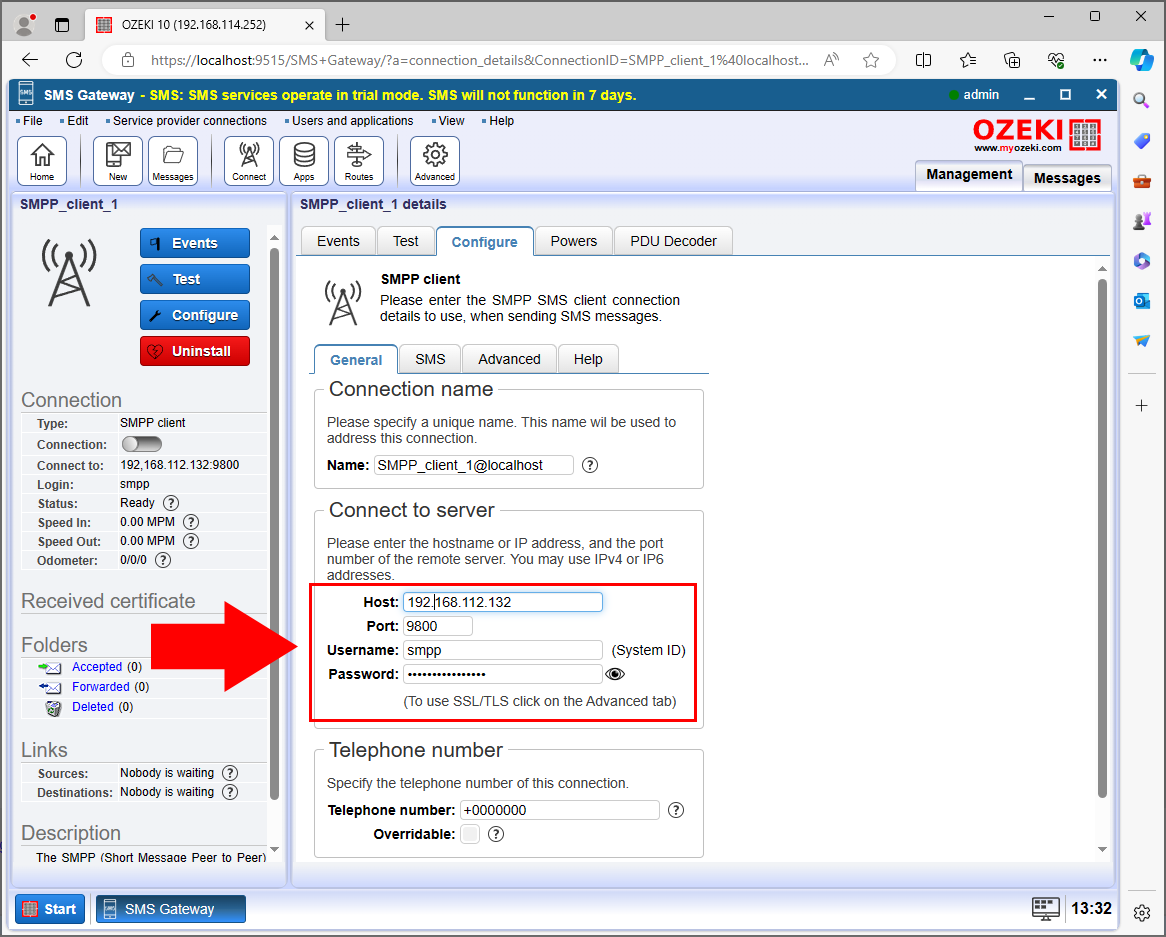Click the Routes signpost toolbar icon
The image size is (1166, 937).
pos(358,161)
